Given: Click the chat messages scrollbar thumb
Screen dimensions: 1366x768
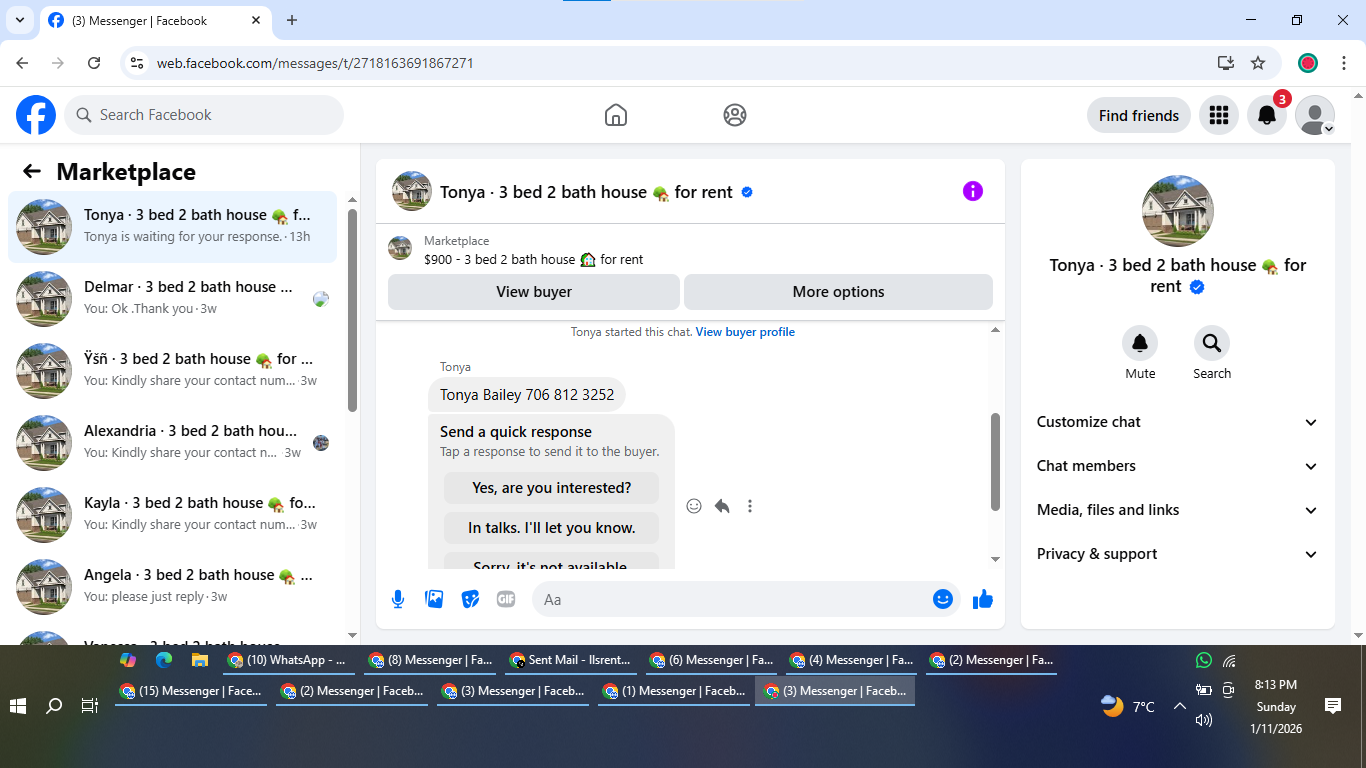Looking at the screenshot, I should [995, 462].
